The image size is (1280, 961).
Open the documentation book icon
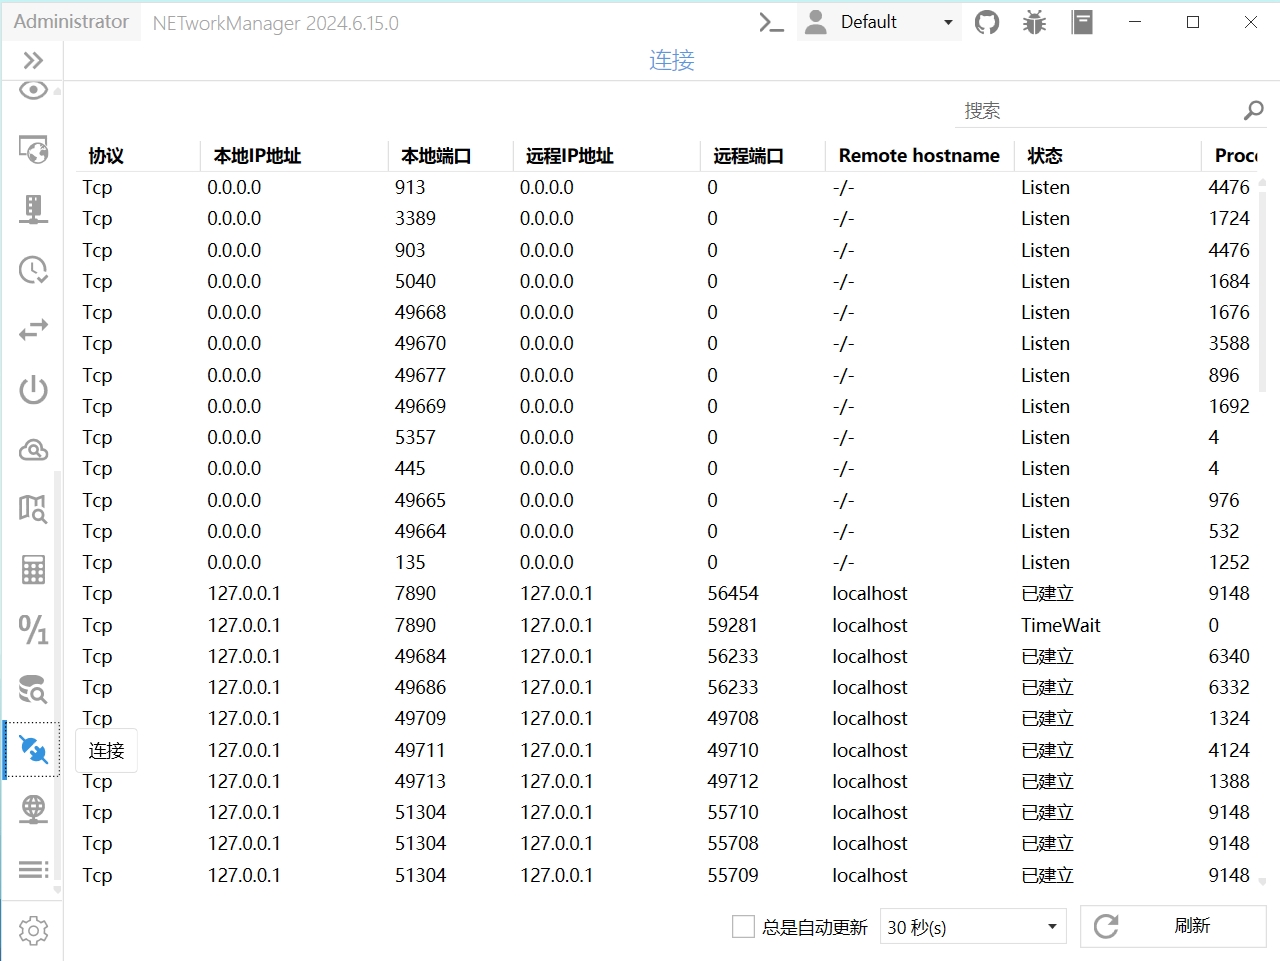pyautogui.click(x=1082, y=22)
